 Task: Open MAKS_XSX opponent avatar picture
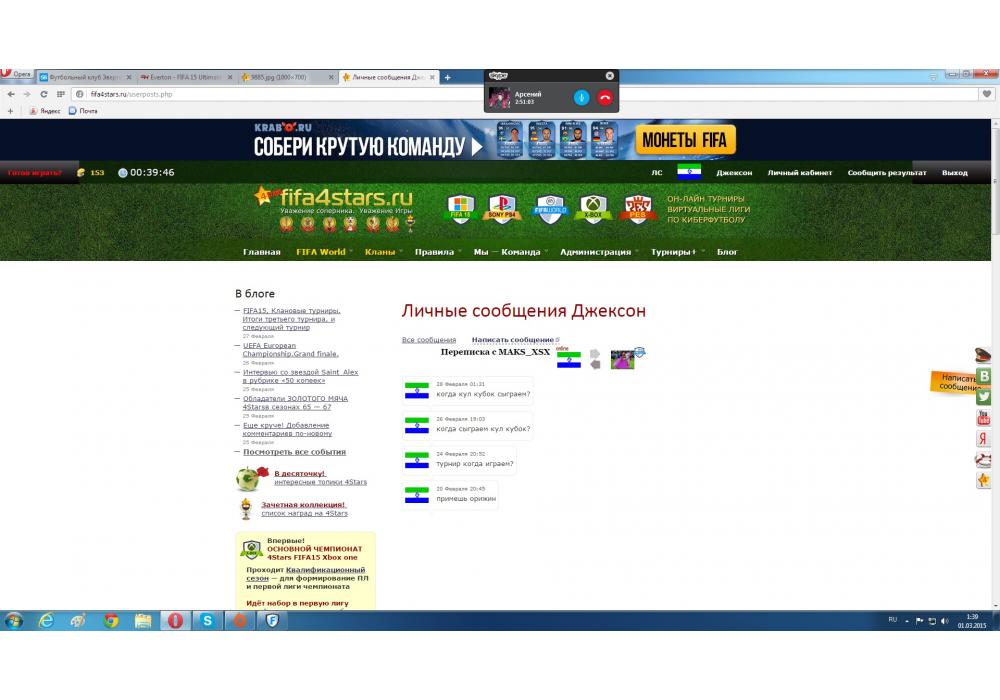(623, 360)
